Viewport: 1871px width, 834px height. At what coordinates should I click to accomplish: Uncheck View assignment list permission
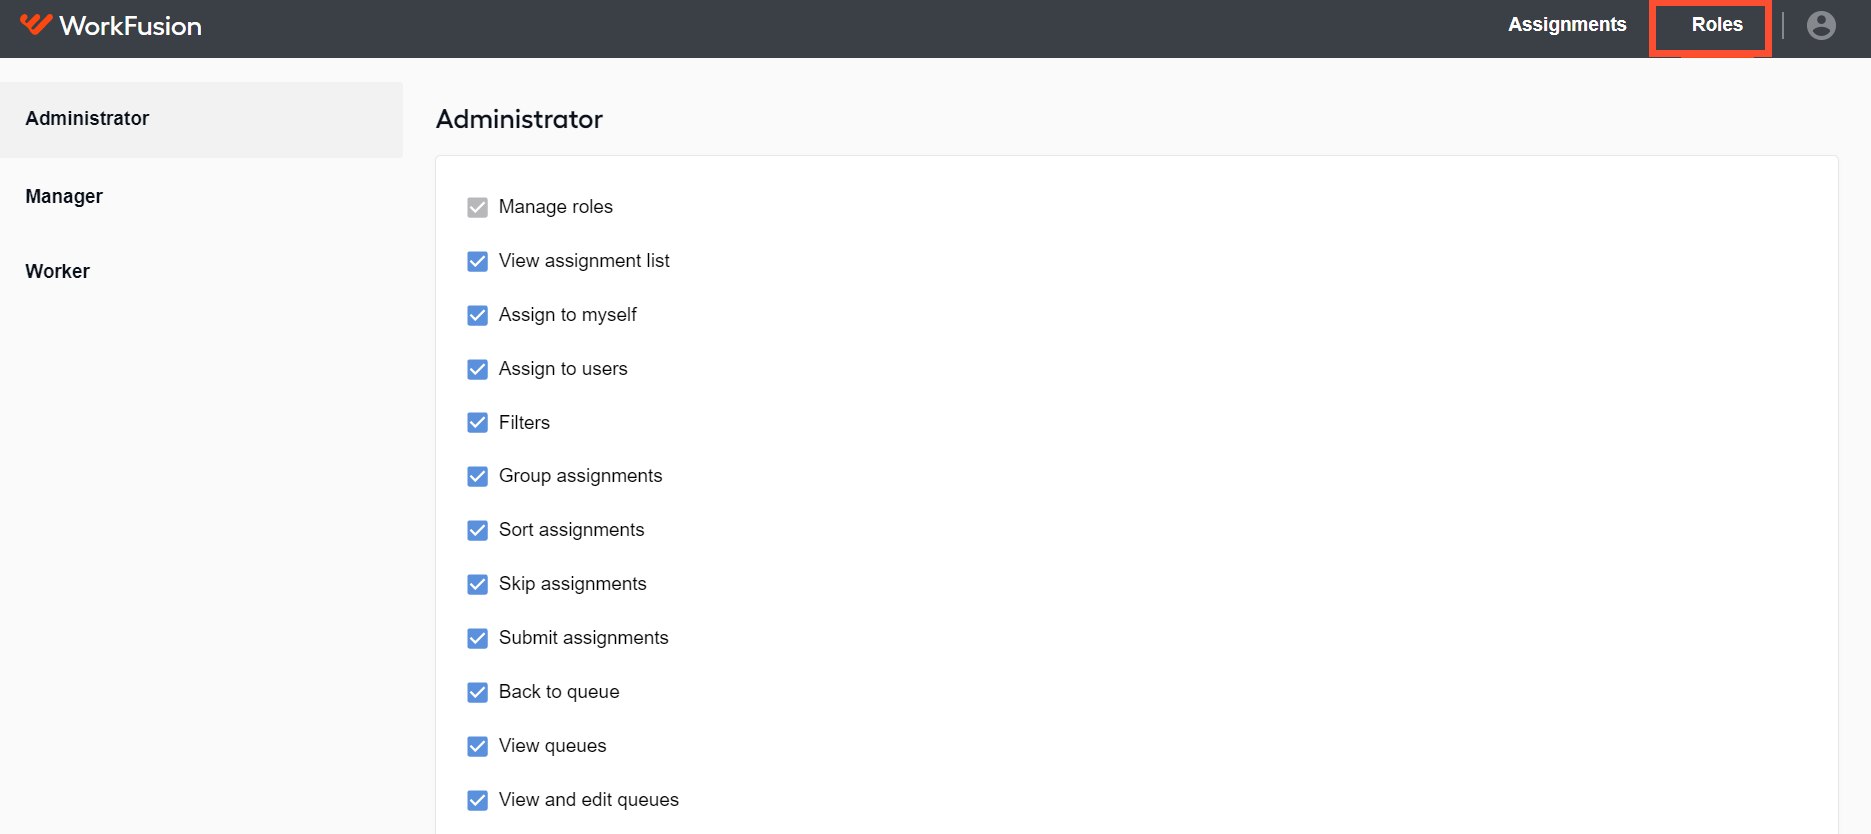click(x=478, y=261)
